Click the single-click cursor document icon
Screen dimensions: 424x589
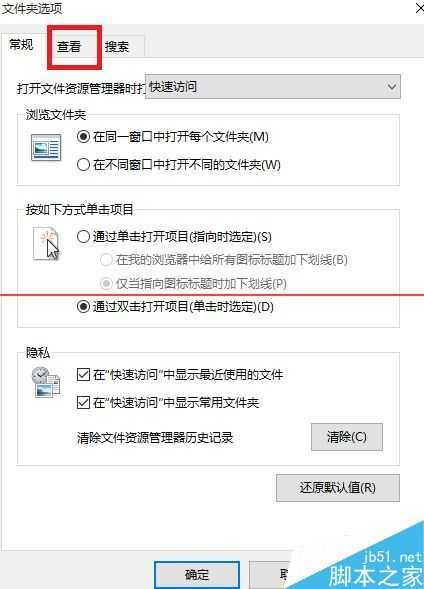pyautogui.click(x=46, y=243)
